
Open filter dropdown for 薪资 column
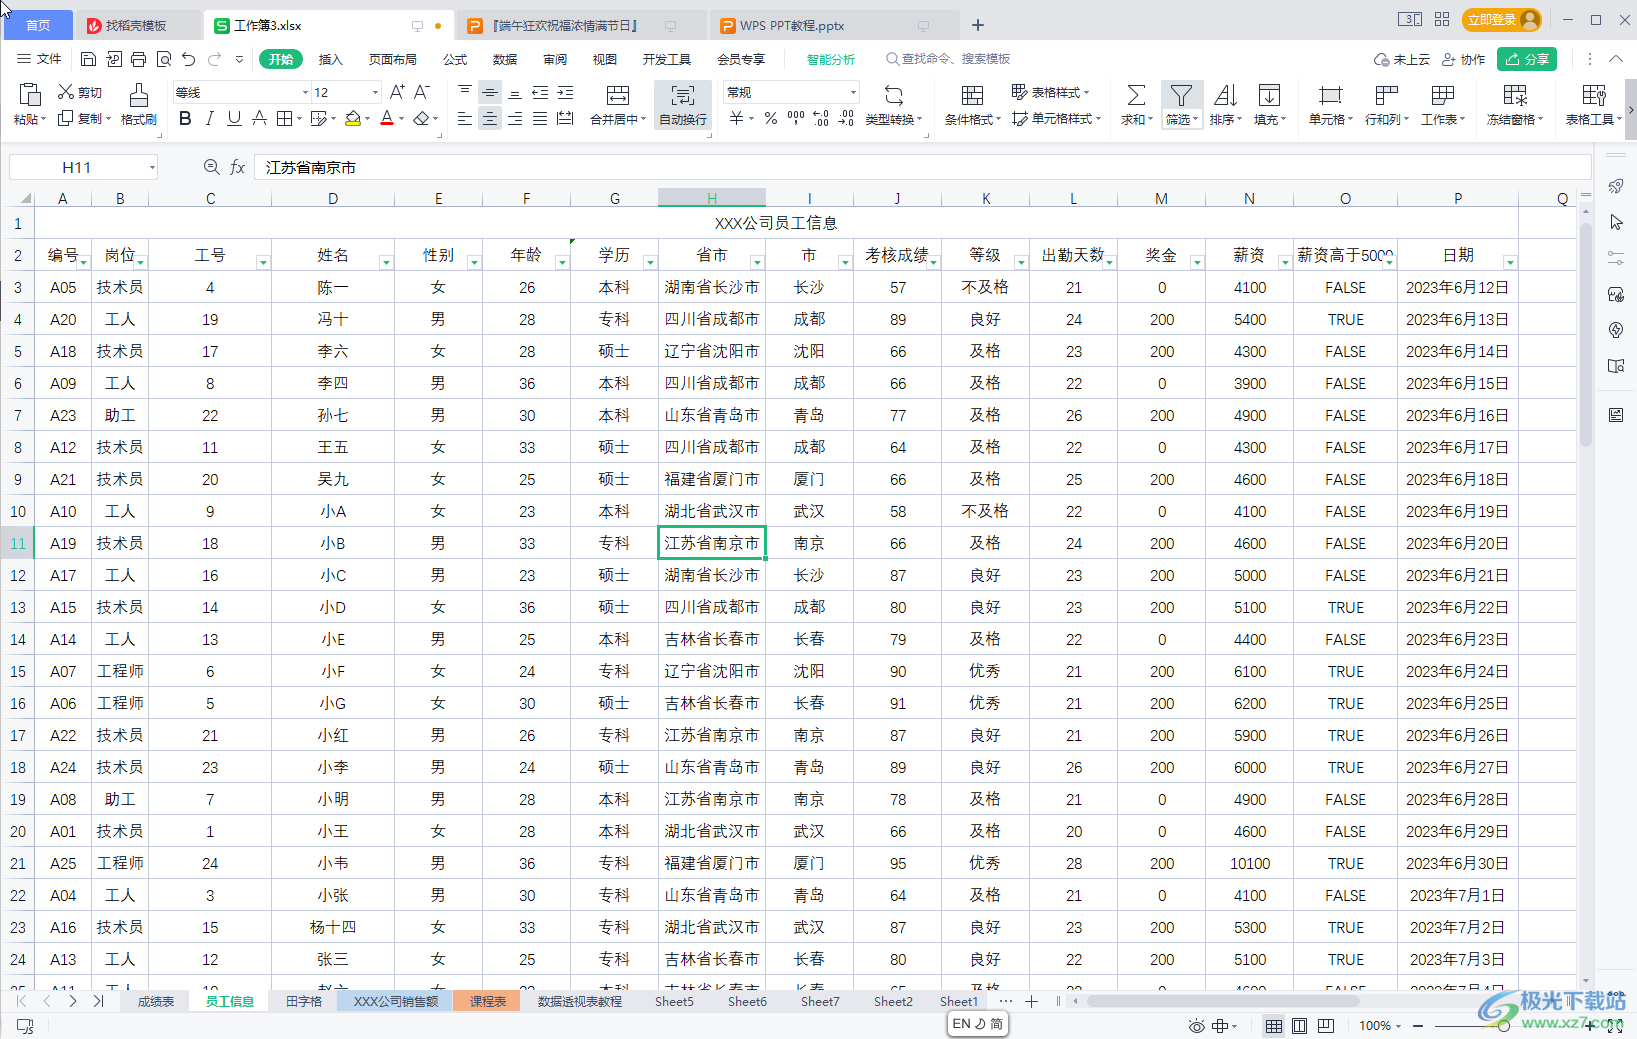(1285, 262)
